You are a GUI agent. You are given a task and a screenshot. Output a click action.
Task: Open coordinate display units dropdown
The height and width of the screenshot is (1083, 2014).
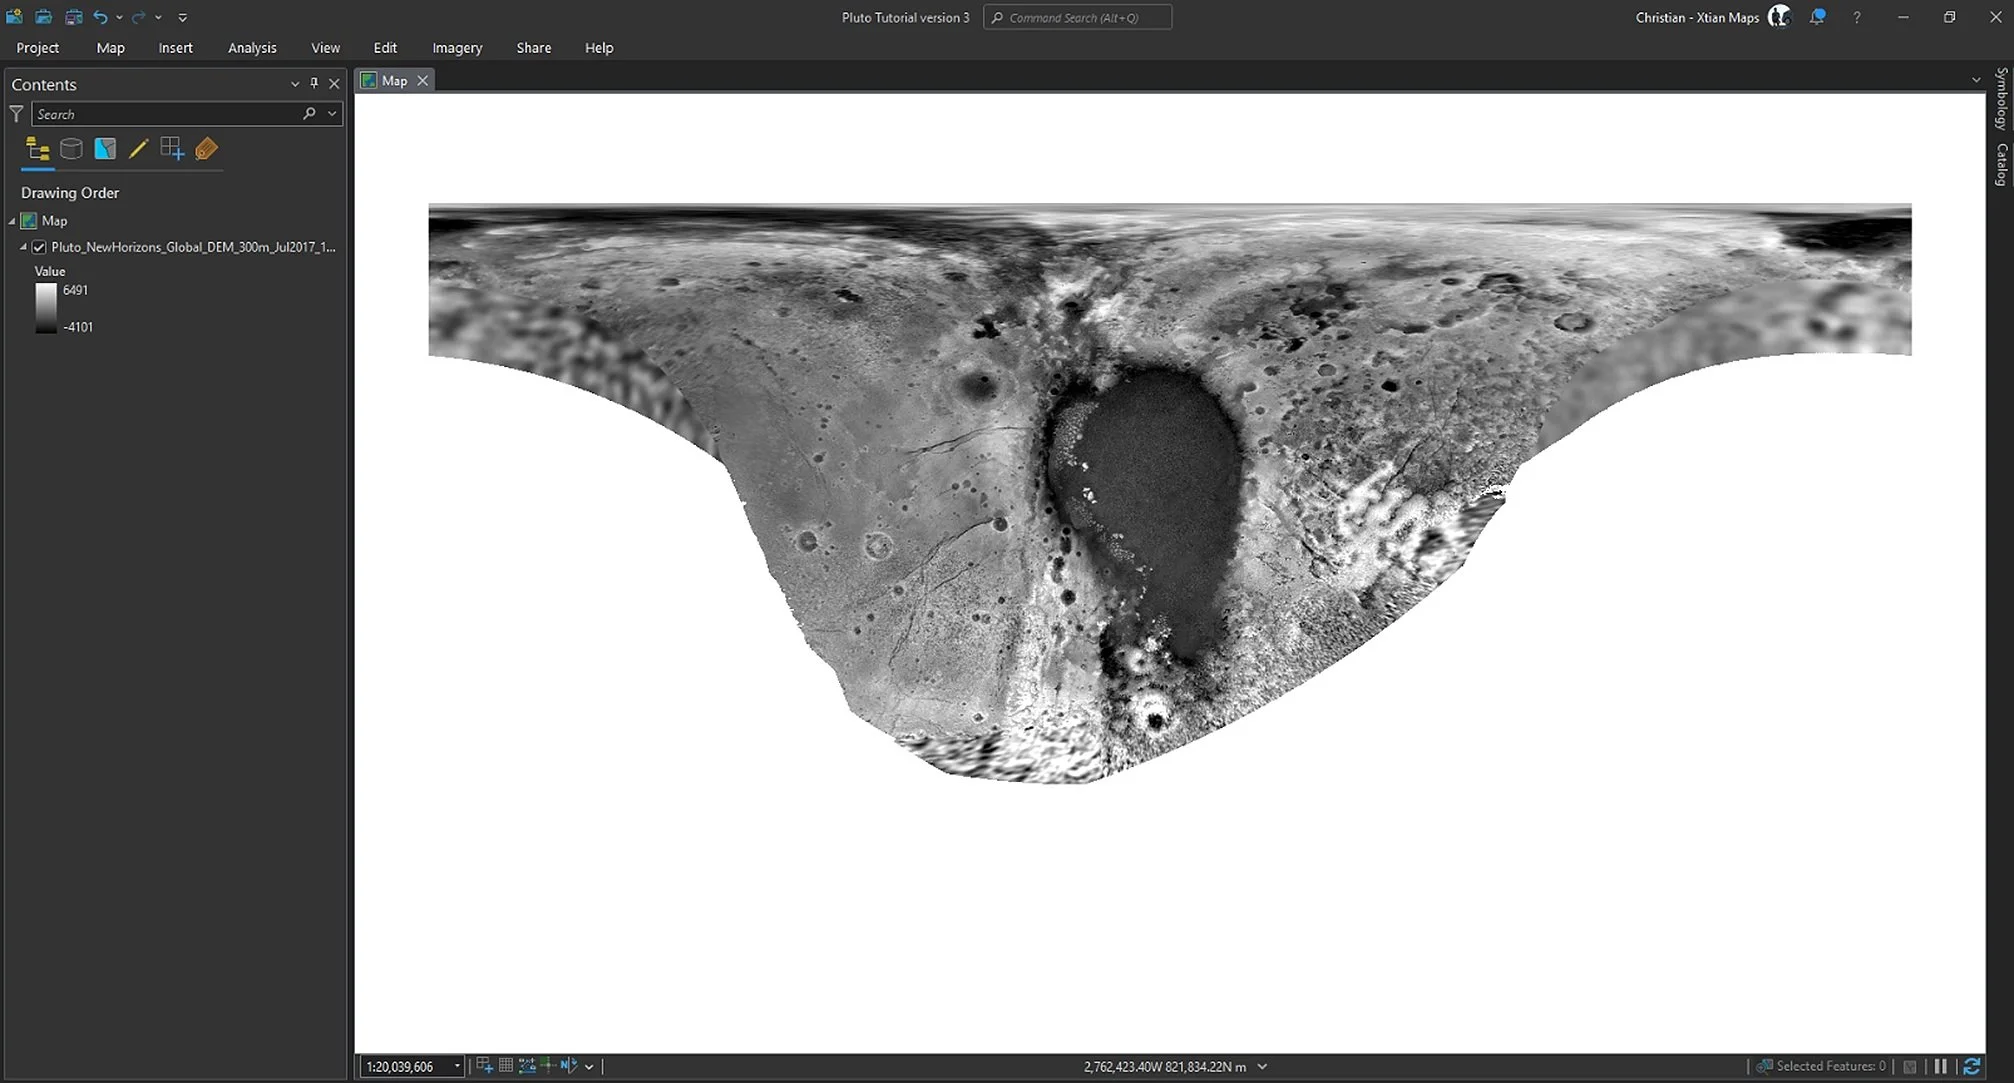click(1262, 1066)
